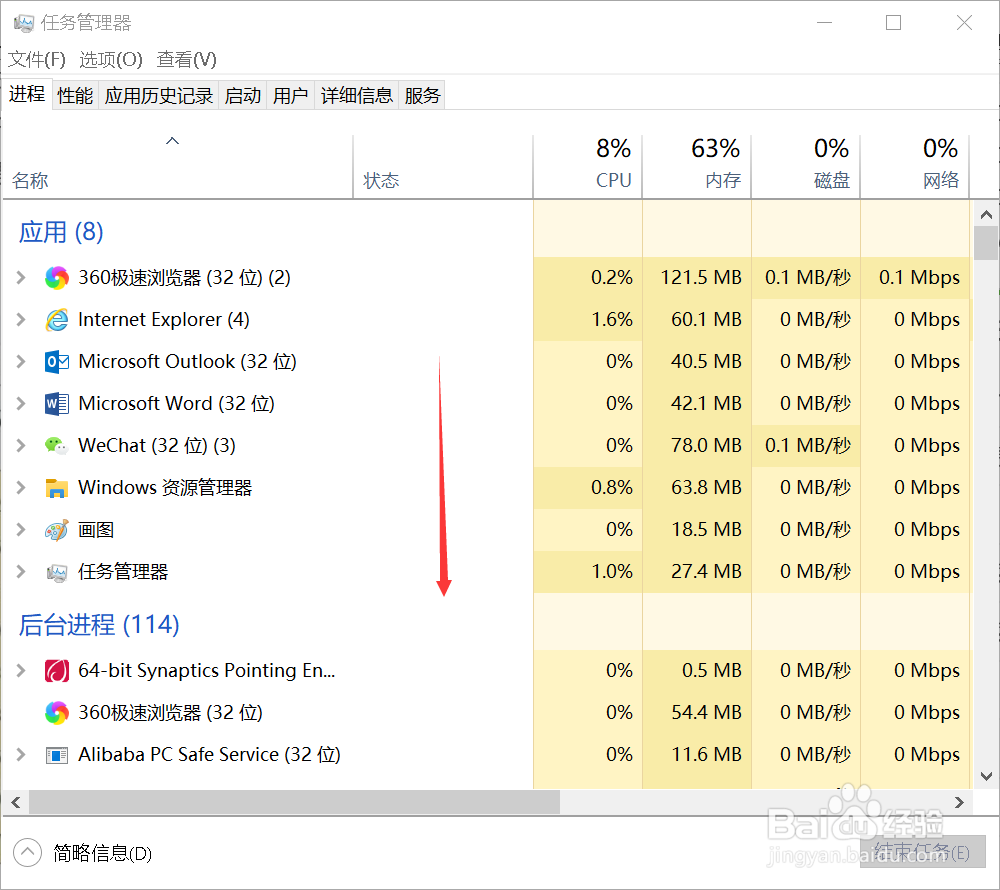Click the 结束任务(E) button
Screen dimensions: 1000x890
pyautogui.click(x=923, y=852)
